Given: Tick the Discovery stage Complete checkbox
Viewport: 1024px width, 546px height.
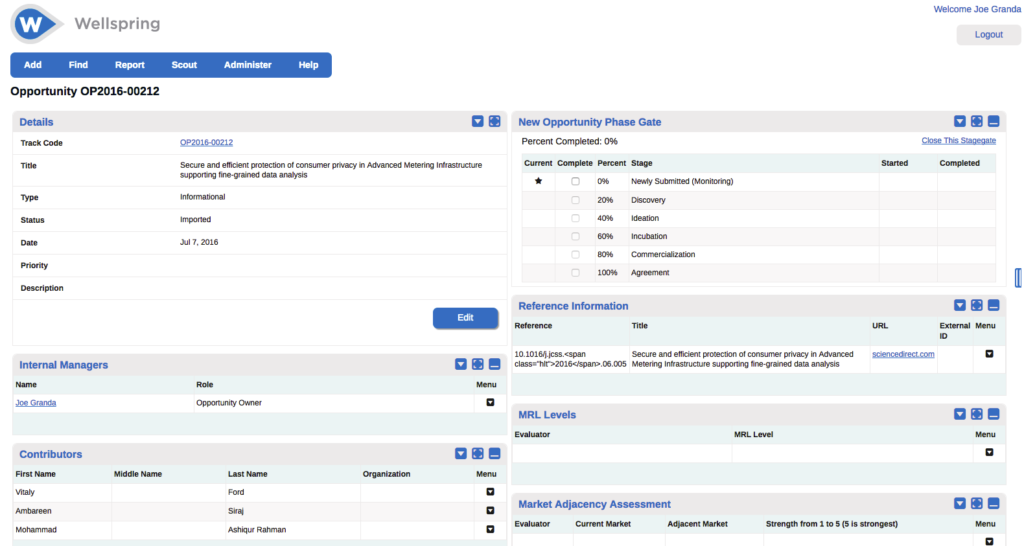Looking at the screenshot, I should (x=575, y=200).
